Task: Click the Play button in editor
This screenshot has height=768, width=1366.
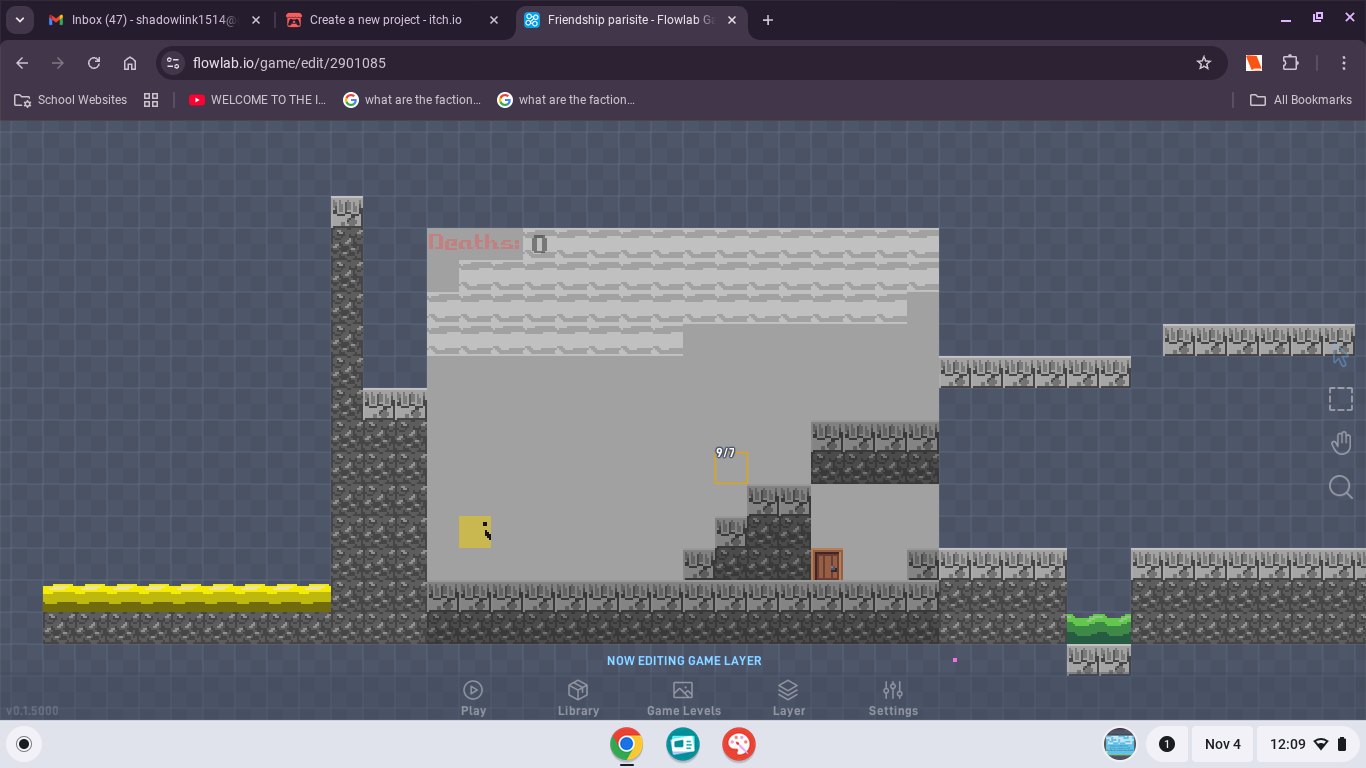Action: coord(473,698)
